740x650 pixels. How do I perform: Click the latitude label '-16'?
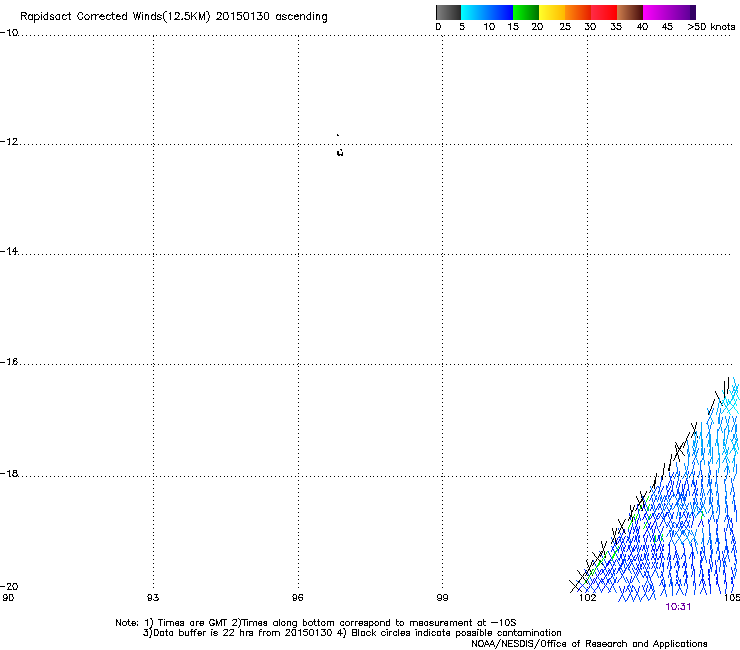(9, 362)
